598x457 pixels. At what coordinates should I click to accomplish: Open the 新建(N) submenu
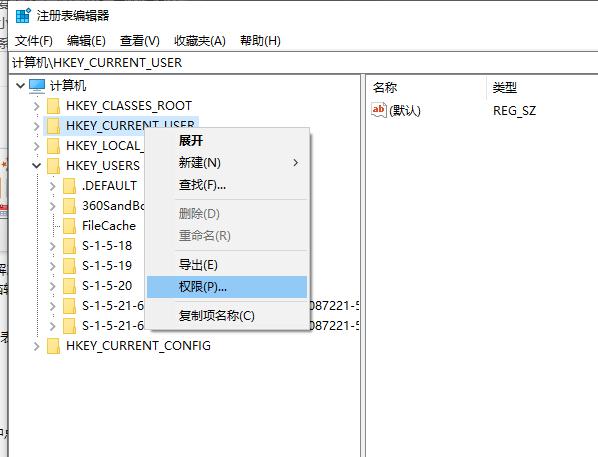click(227, 163)
